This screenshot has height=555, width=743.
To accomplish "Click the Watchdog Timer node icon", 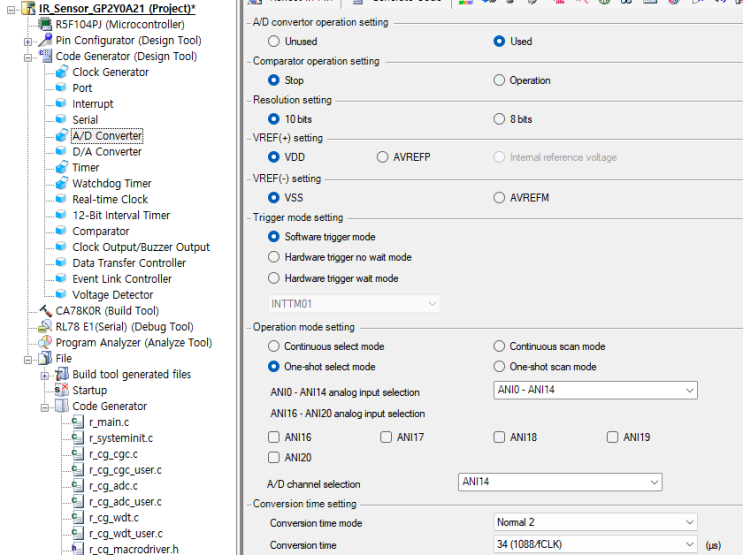I will tap(62, 183).
